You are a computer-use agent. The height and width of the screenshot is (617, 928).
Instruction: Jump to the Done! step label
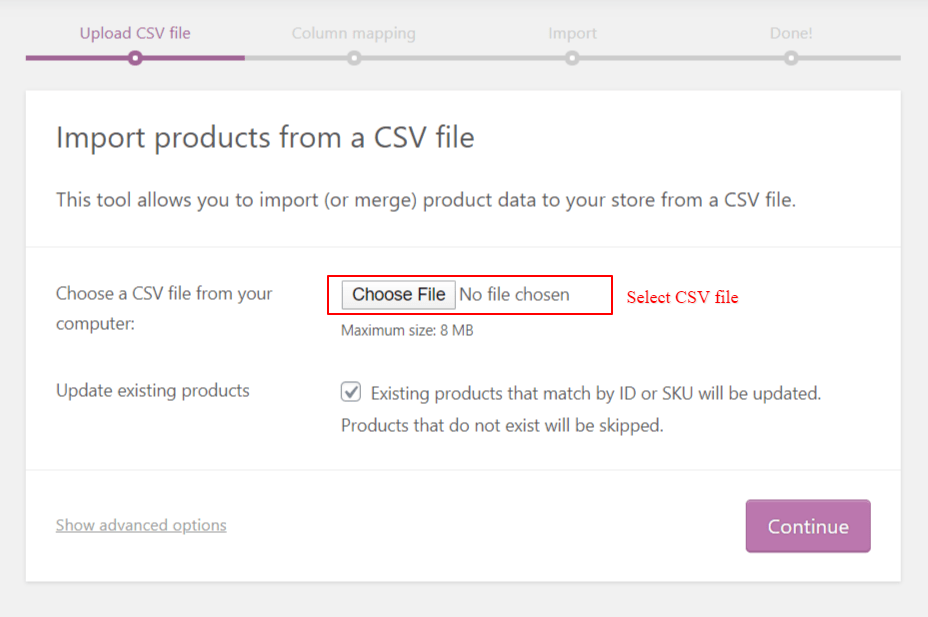click(791, 33)
